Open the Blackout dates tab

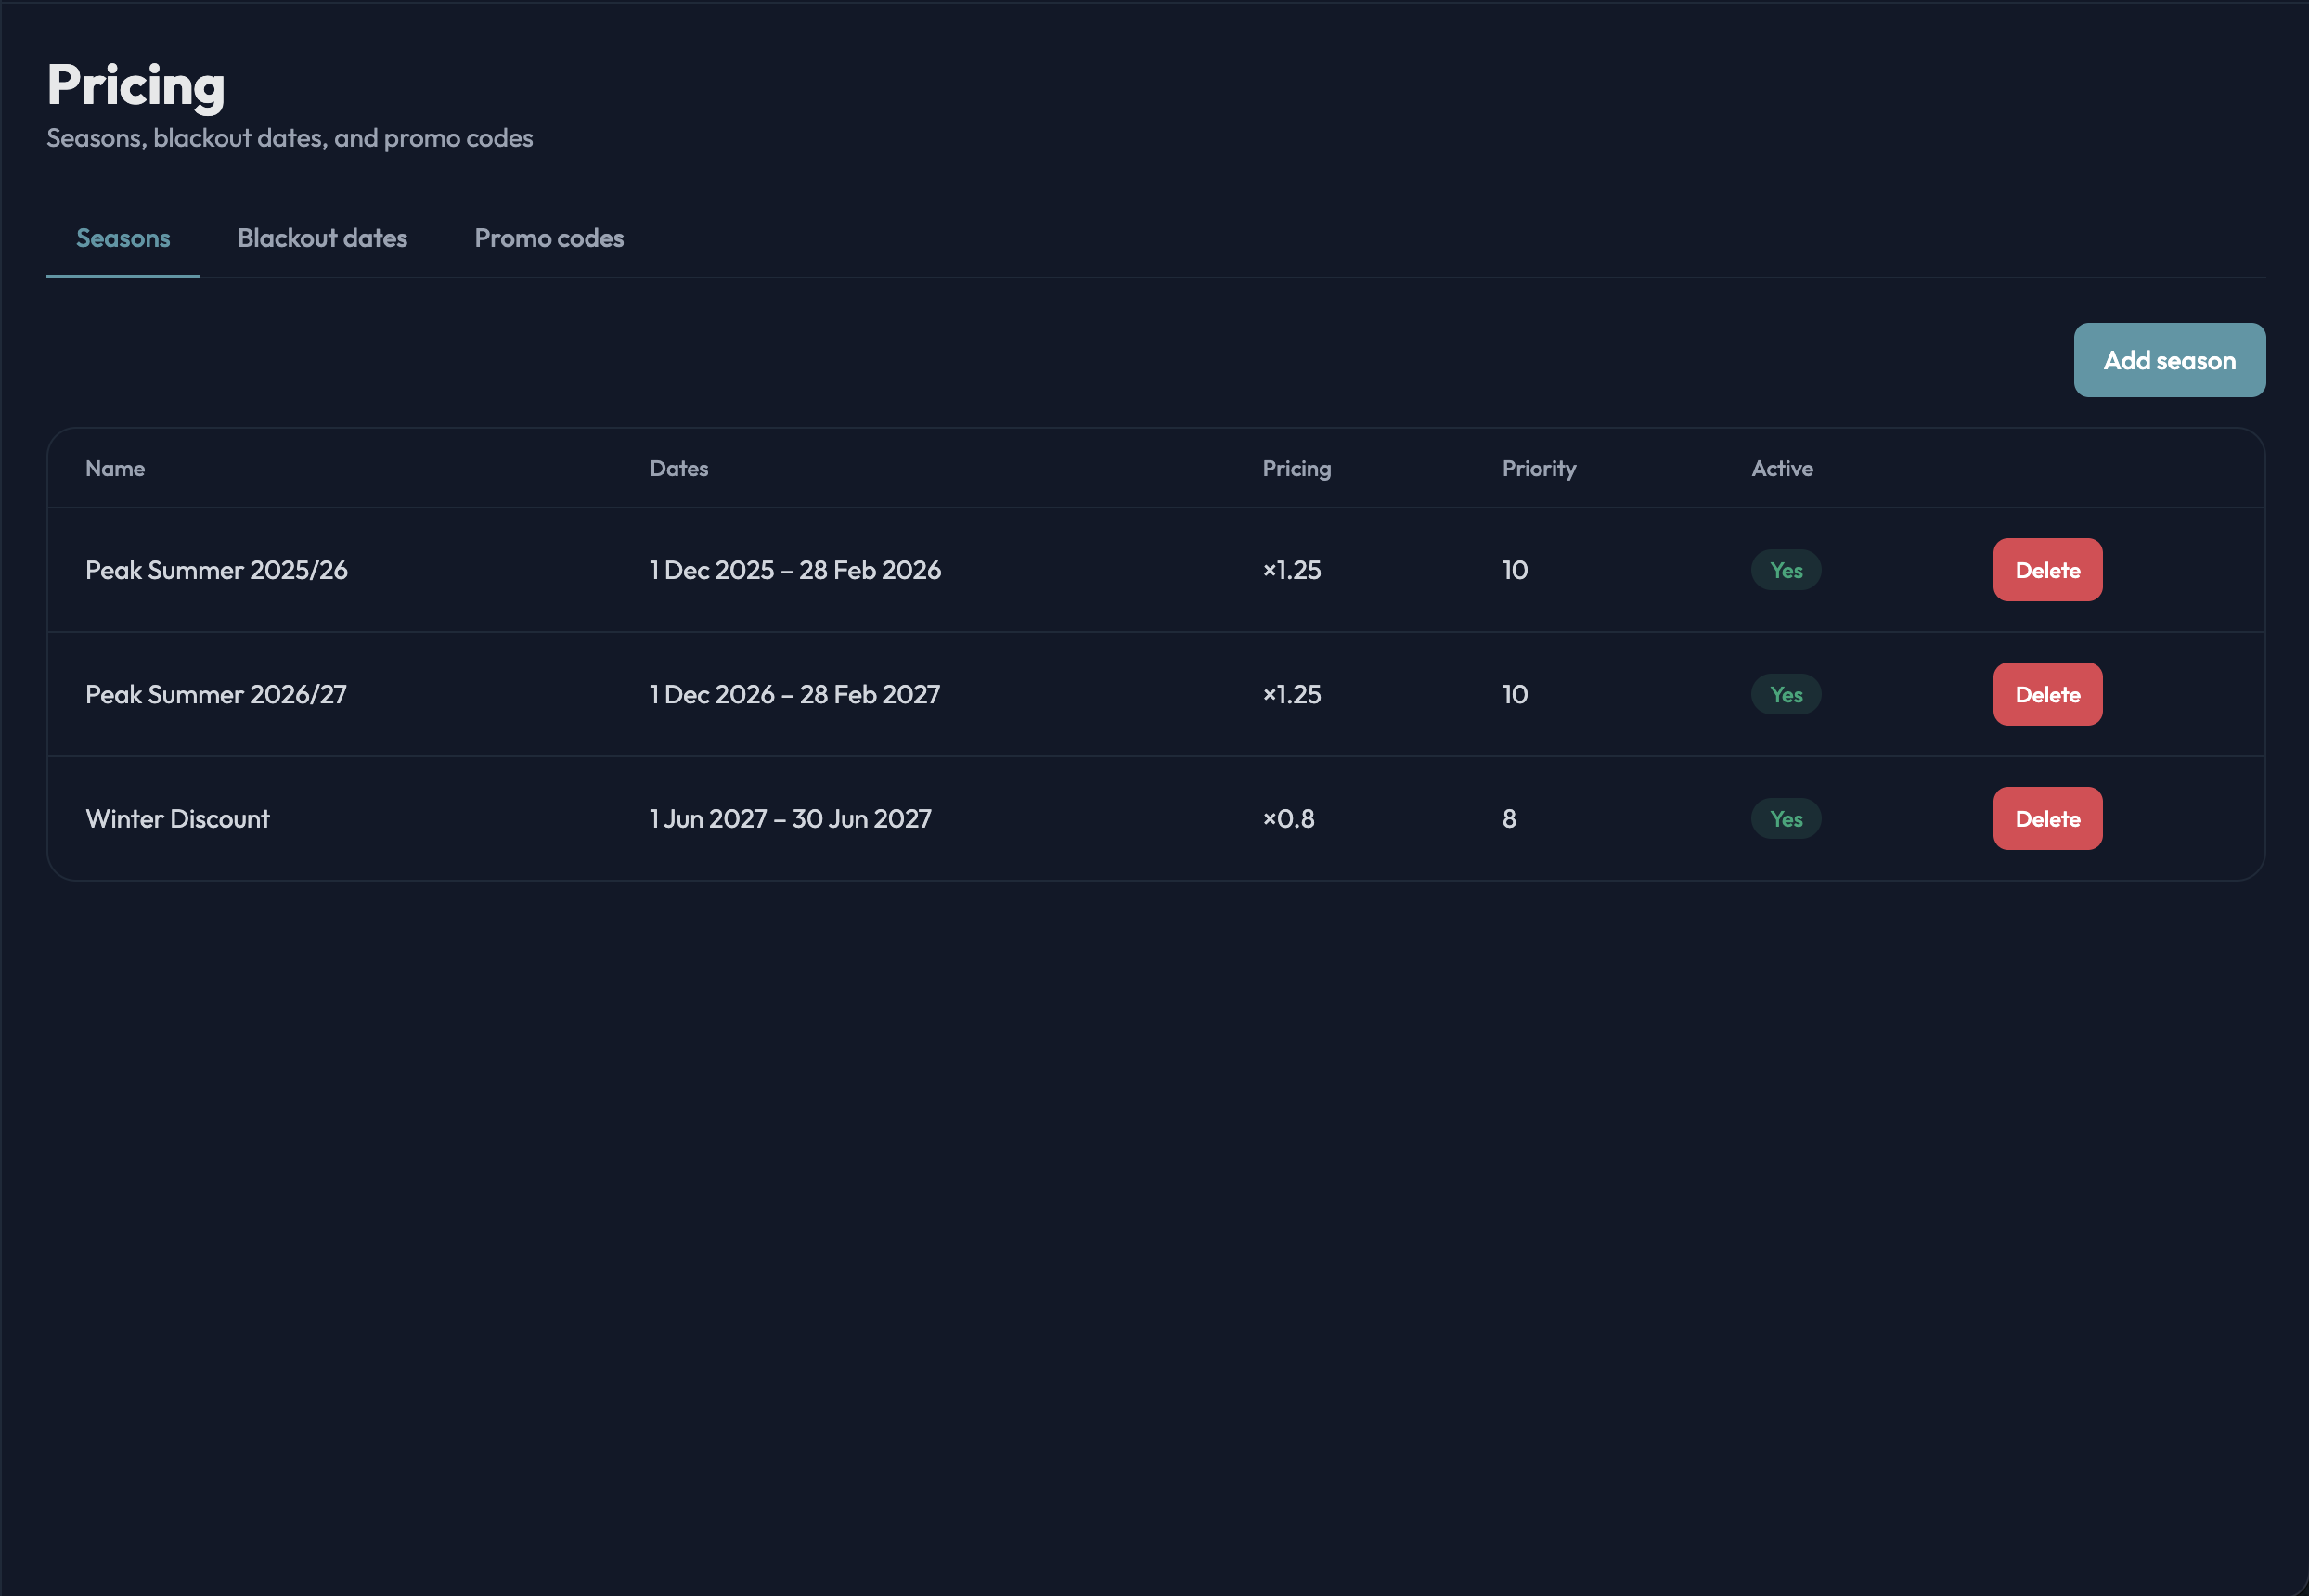pos(322,238)
